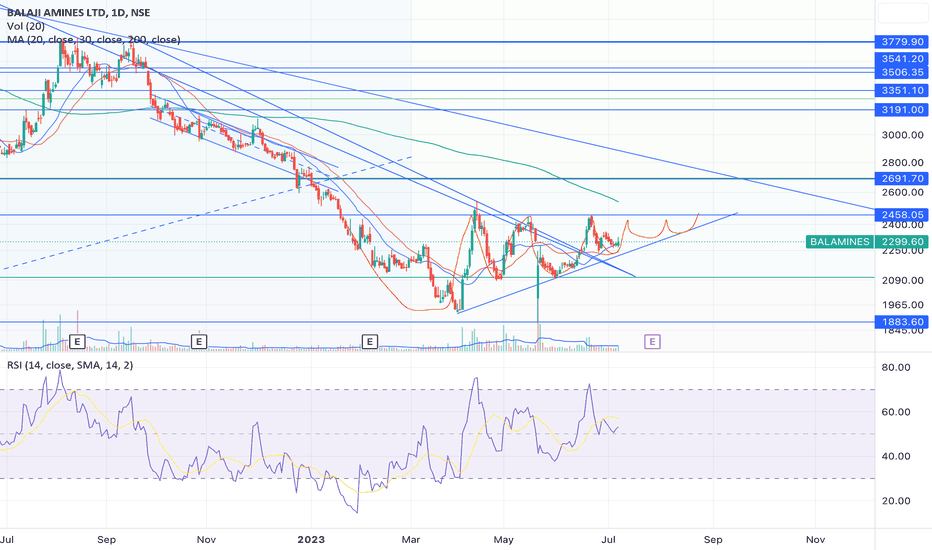This screenshot has height=550, width=932.
Task: Select the 3779.90 price level label
Action: coord(902,42)
